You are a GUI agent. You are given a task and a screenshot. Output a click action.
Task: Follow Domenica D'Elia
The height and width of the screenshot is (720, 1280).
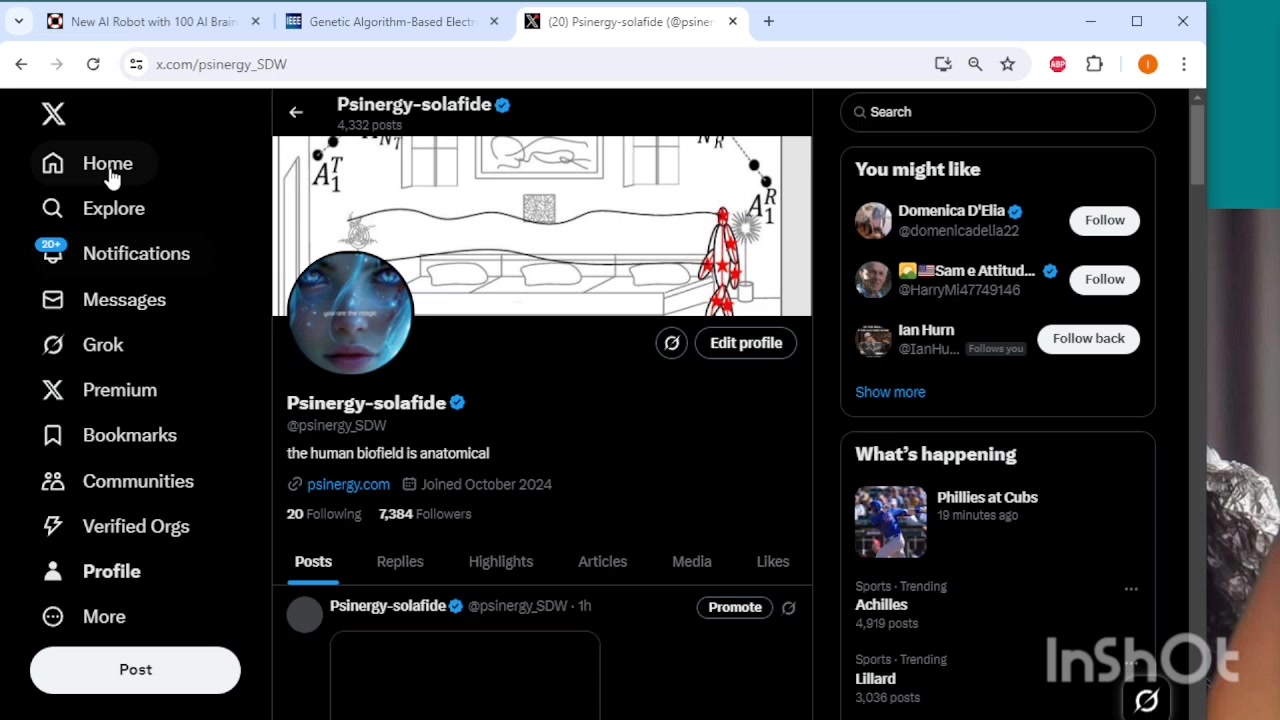pyautogui.click(x=1104, y=220)
